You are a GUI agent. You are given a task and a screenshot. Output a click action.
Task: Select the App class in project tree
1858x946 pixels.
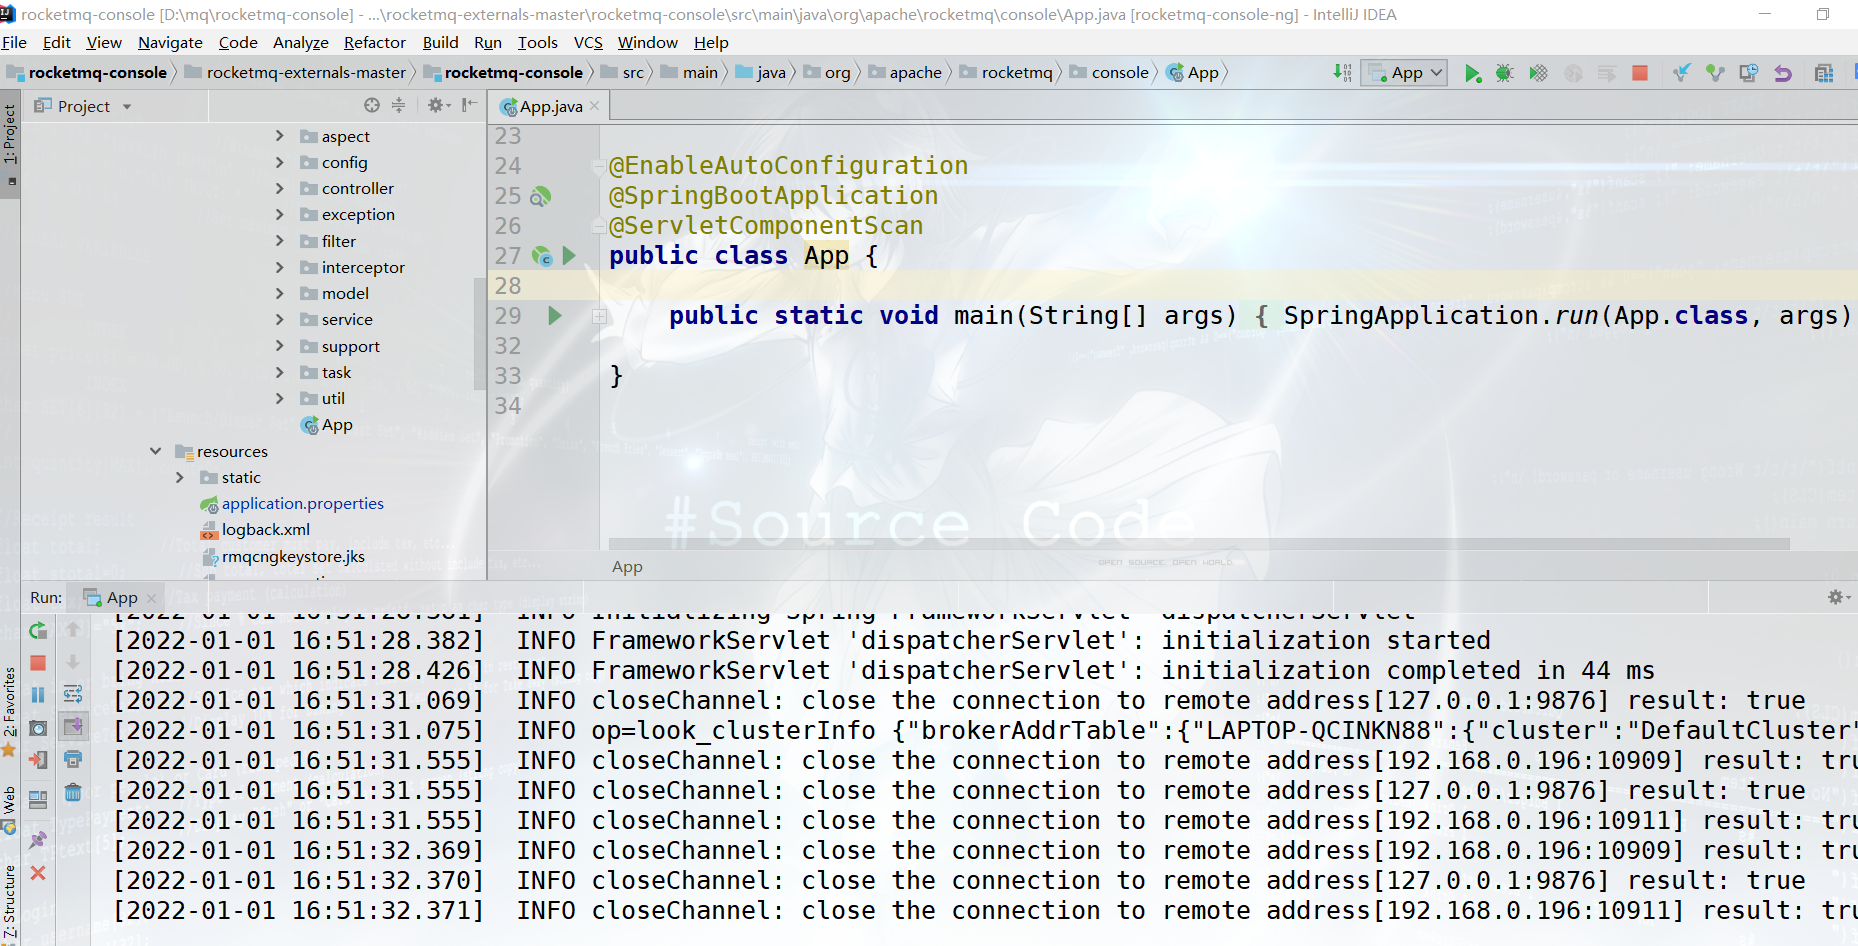coord(327,425)
